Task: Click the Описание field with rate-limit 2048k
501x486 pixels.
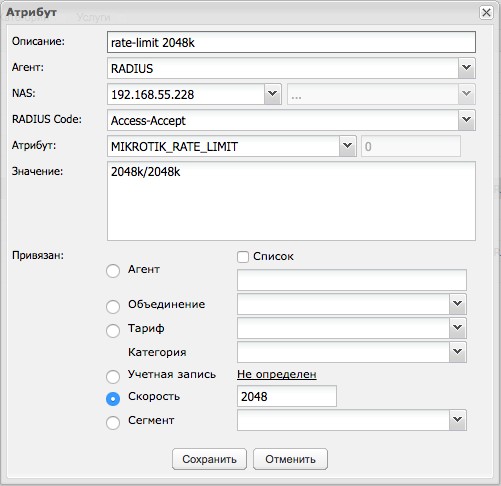Action: (x=291, y=42)
